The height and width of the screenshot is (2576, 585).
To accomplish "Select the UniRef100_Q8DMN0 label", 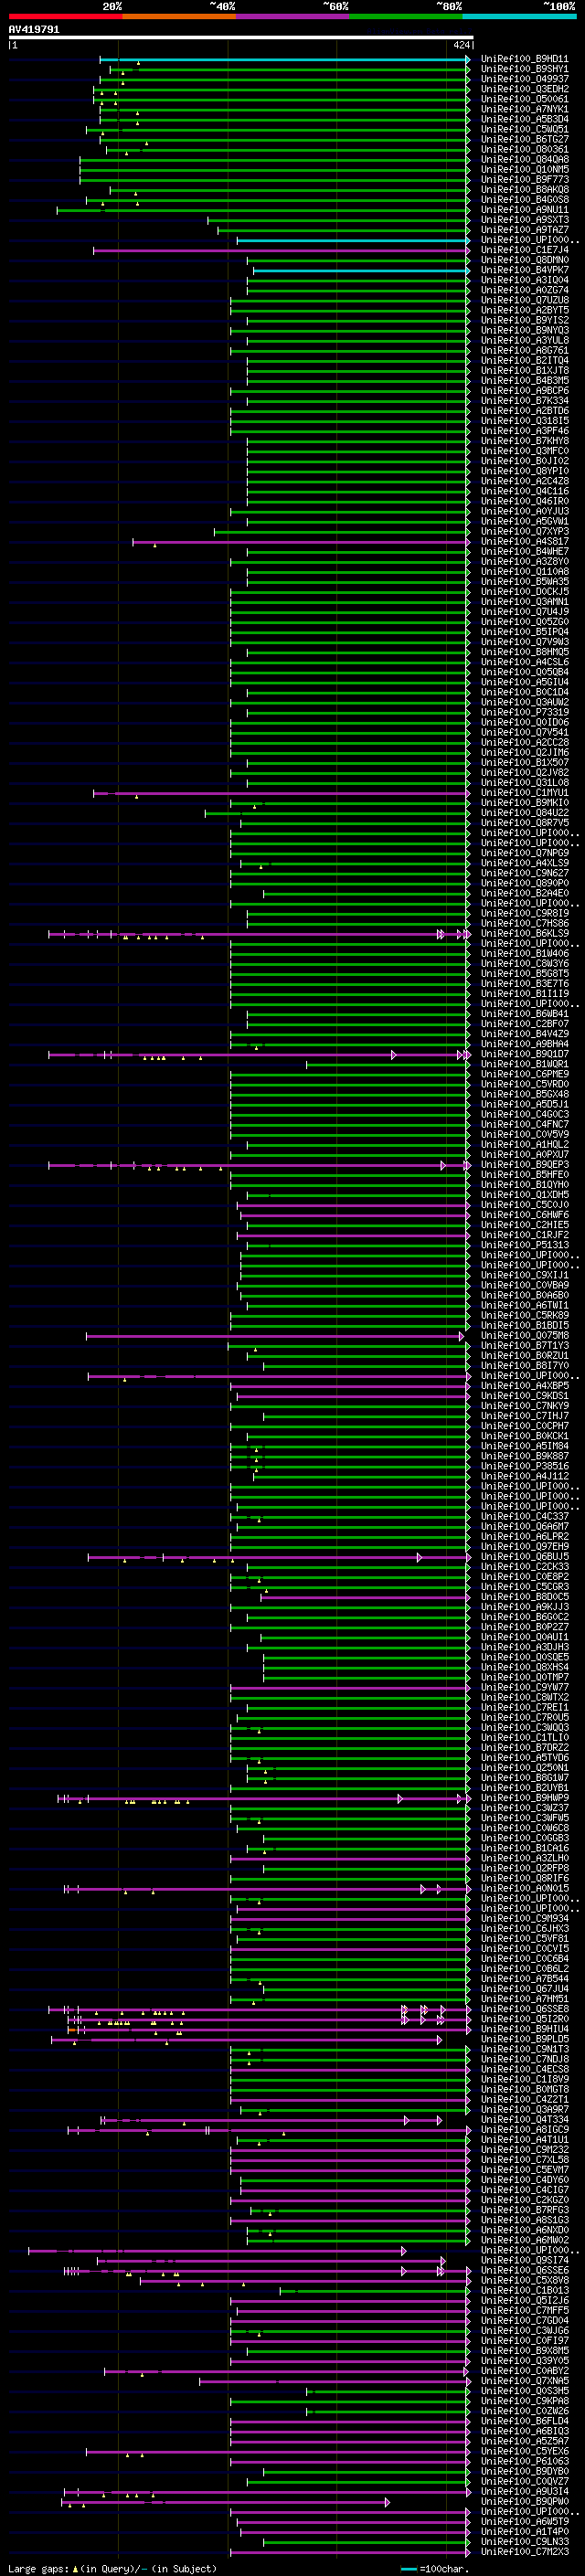I will pyautogui.click(x=524, y=260).
